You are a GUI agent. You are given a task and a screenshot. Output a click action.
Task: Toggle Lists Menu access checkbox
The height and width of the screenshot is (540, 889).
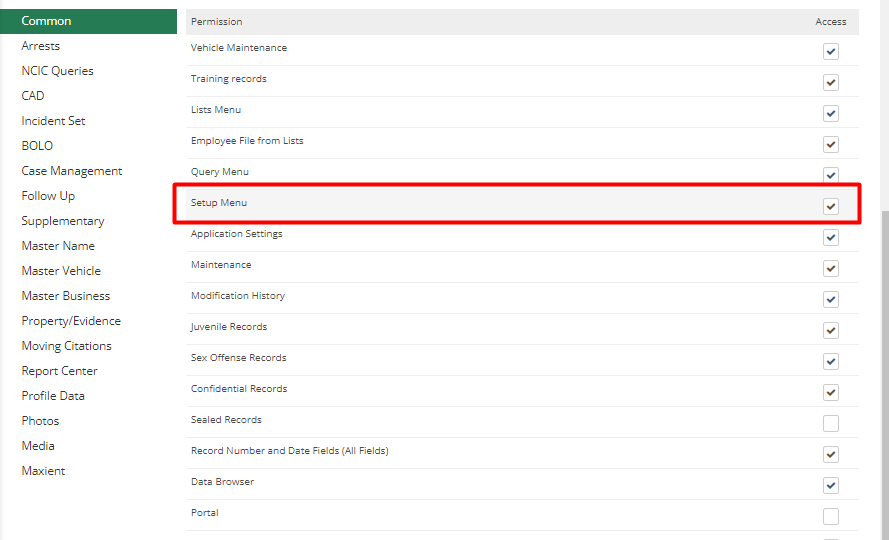coord(831,113)
